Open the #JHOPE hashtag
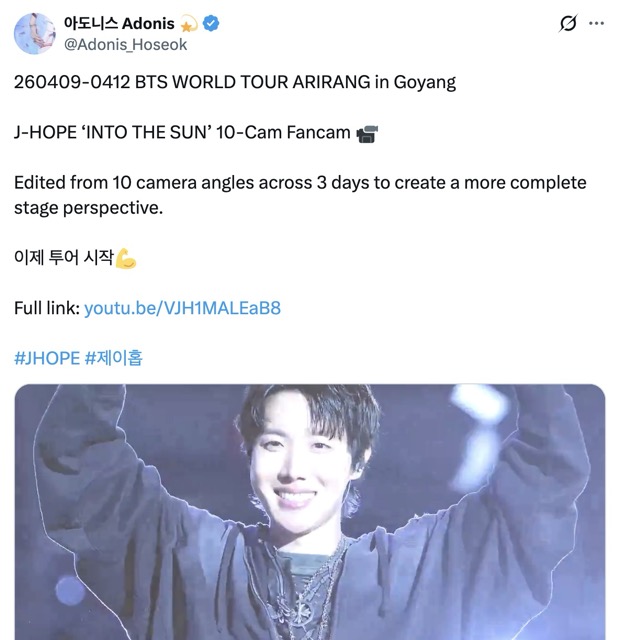 [x=47, y=358]
